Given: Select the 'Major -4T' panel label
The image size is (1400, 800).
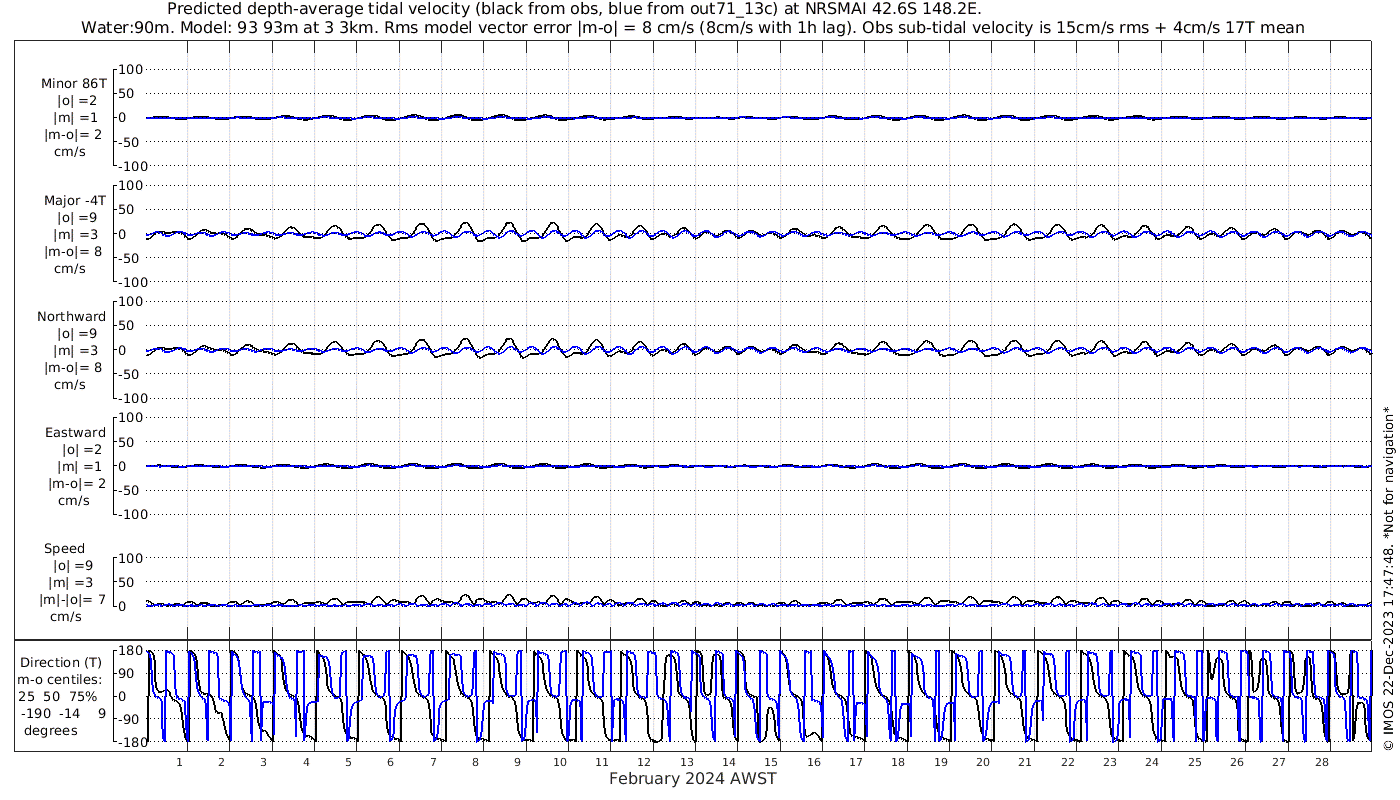Looking at the screenshot, I should (74, 201).
